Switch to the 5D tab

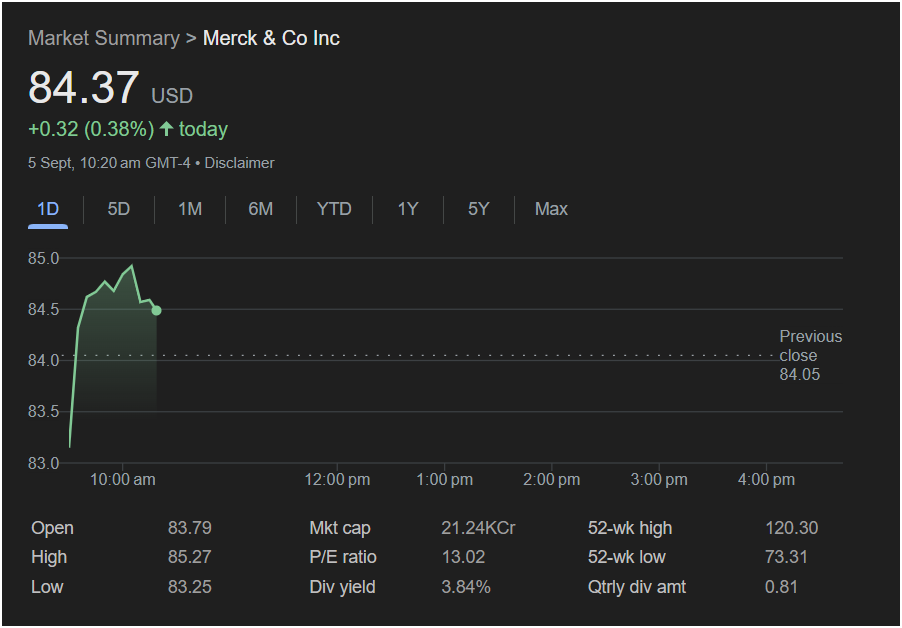point(119,209)
